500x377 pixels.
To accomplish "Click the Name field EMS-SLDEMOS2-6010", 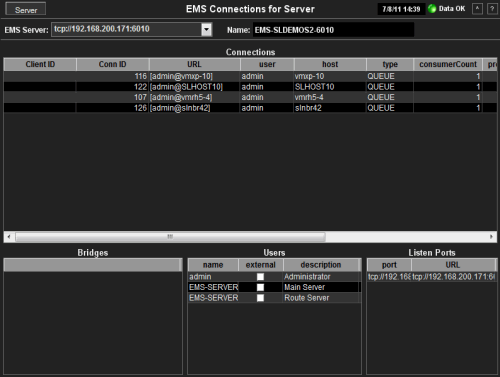I will [333, 30].
